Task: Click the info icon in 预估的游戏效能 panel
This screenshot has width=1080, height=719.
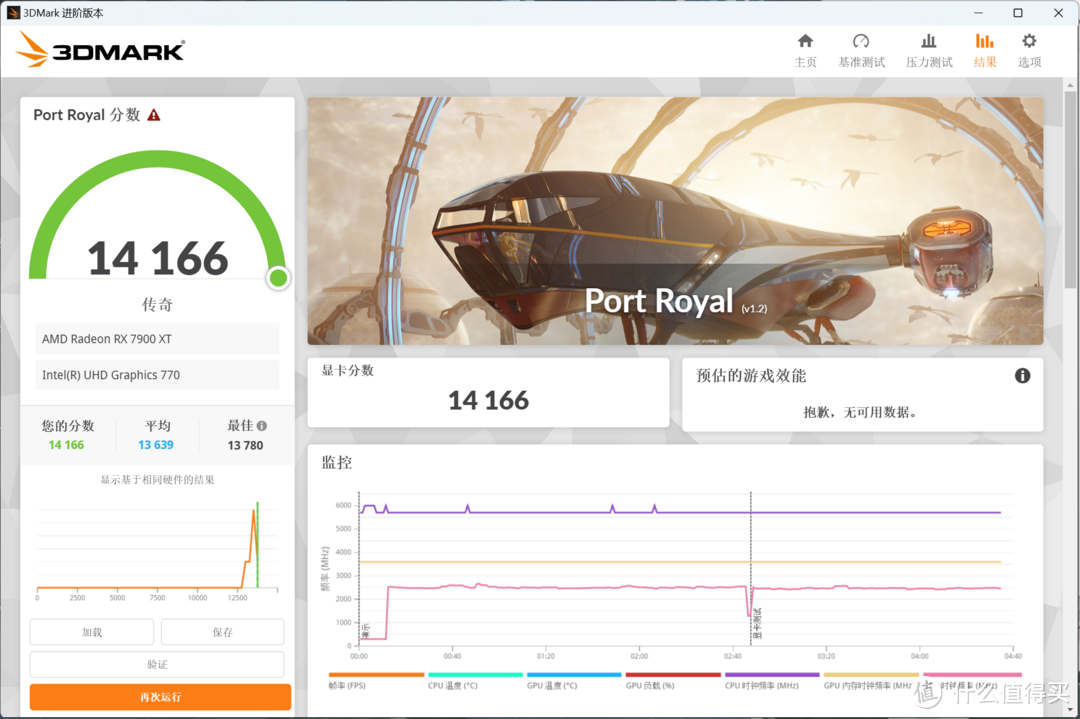Action: pyautogui.click(x=1022, y=375)
